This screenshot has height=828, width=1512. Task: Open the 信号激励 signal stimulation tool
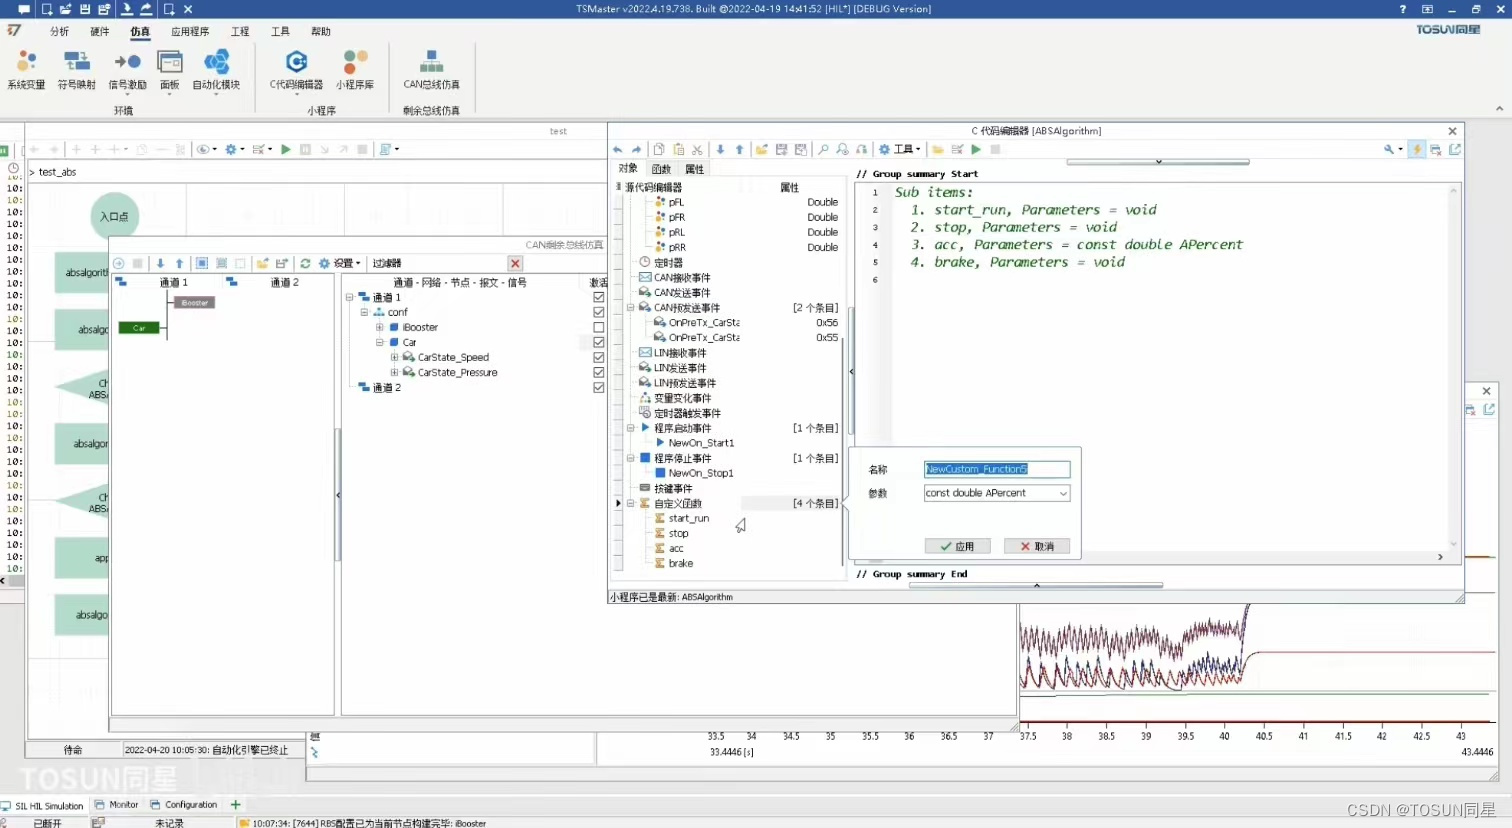[x=127, y=70]
